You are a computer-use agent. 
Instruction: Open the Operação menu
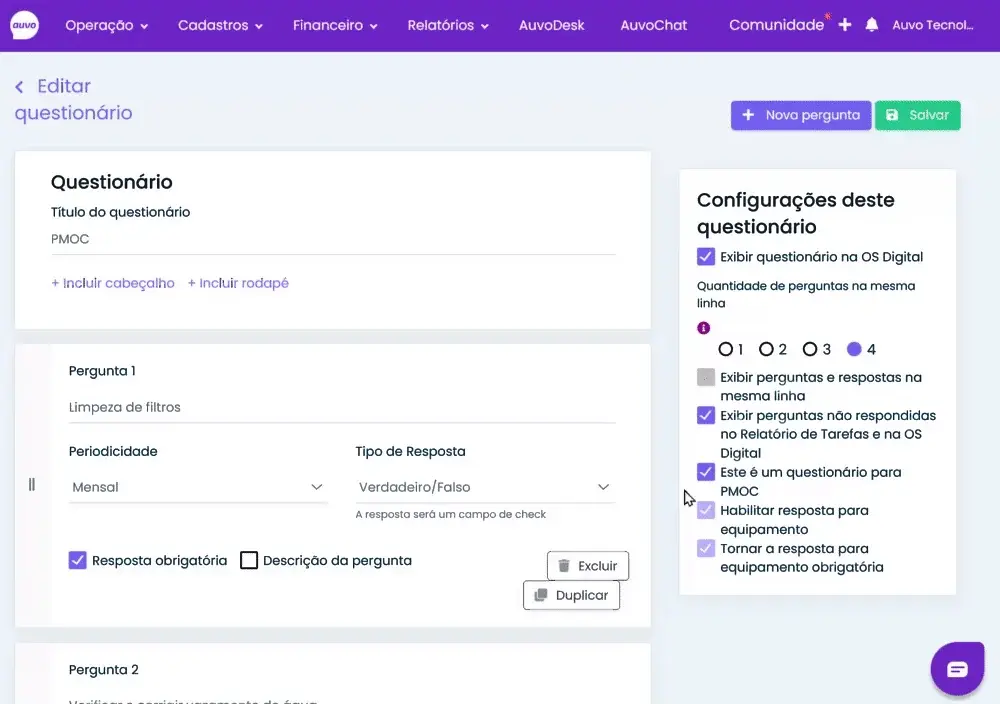pyautogui.click(x=107, y=26)
